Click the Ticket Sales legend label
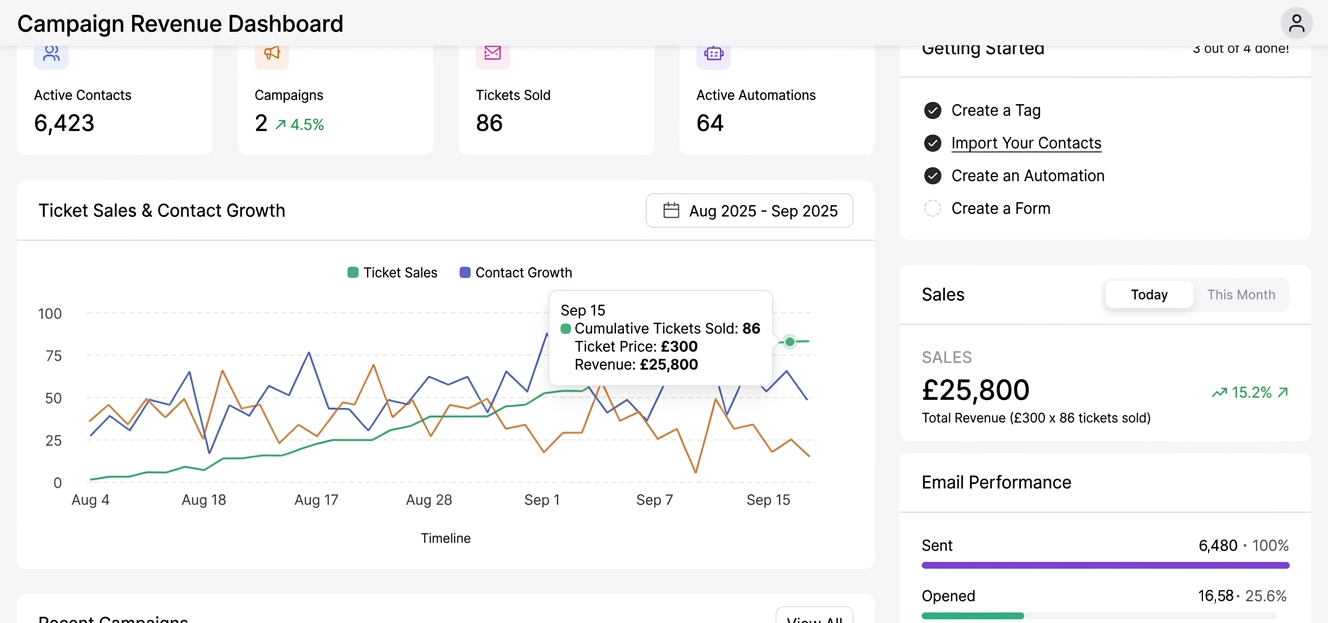 (x=400, y=272)
